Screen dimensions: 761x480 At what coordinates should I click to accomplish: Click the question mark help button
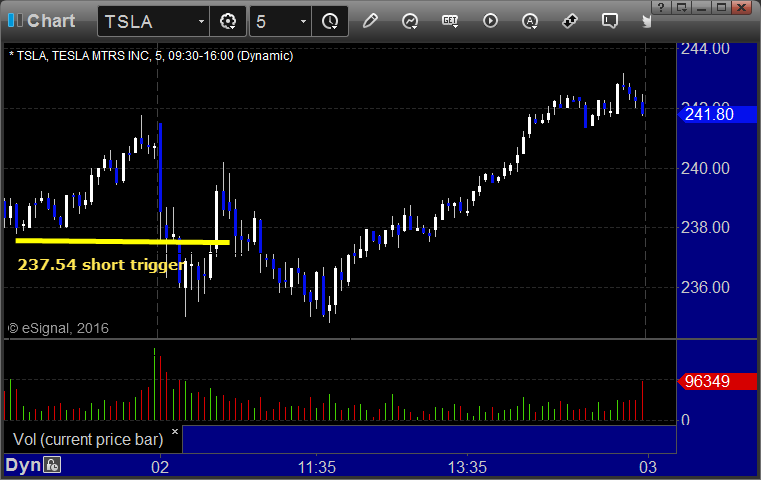pyautogui.click(x=661, y=7)
